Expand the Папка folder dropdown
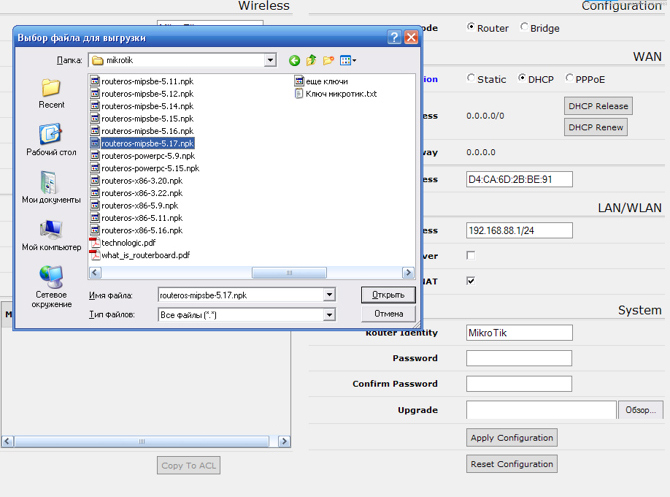This screenshot has height=497, width=670. (x=270, y=61)
